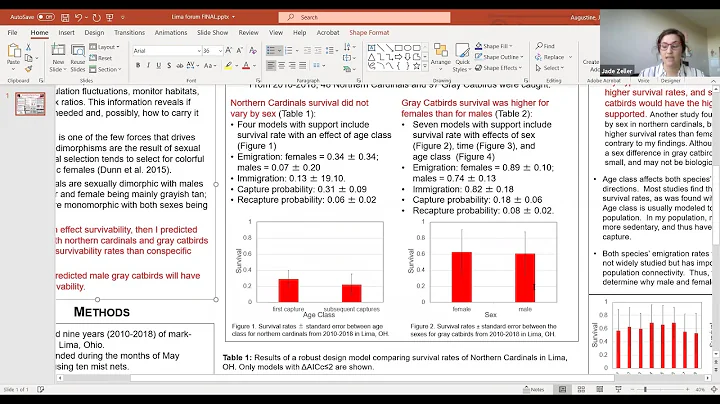This screenshot has width=720, height=404.
Task: Open Change Case Aa dropdown
Action: click(x=209, y=66)
